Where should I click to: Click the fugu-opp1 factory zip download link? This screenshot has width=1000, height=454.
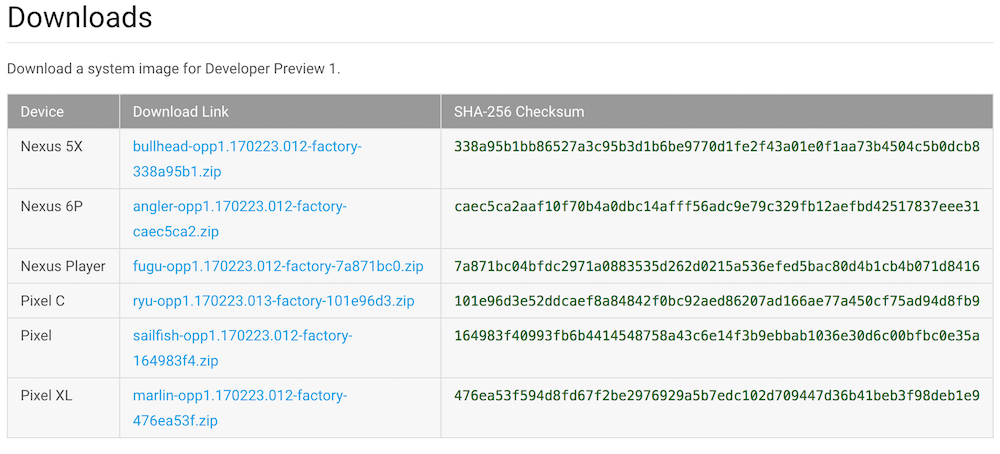tap(278, 266)
